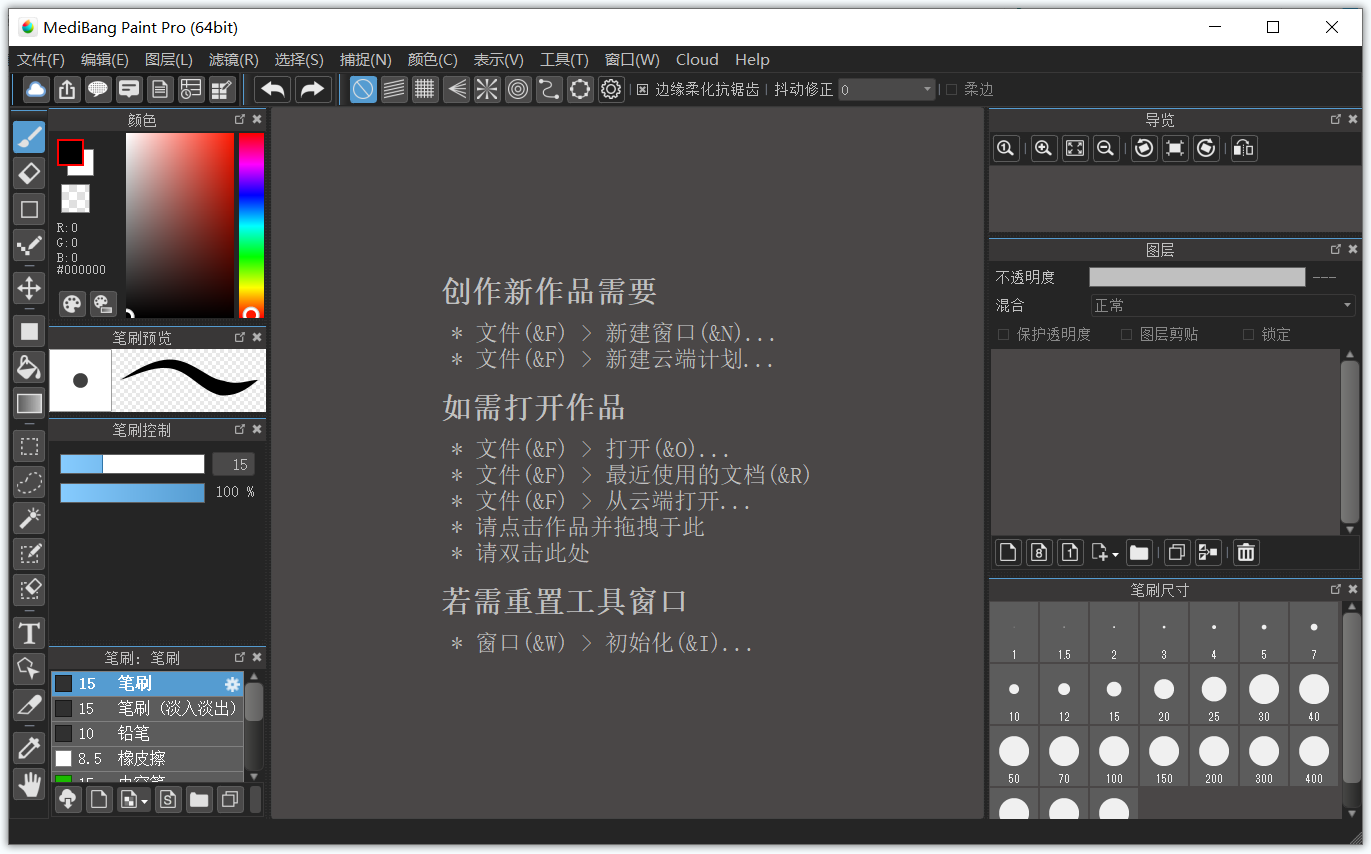Select the Text tool
The height and width of the screenshot is (854, 1371).
coord(29,633)
